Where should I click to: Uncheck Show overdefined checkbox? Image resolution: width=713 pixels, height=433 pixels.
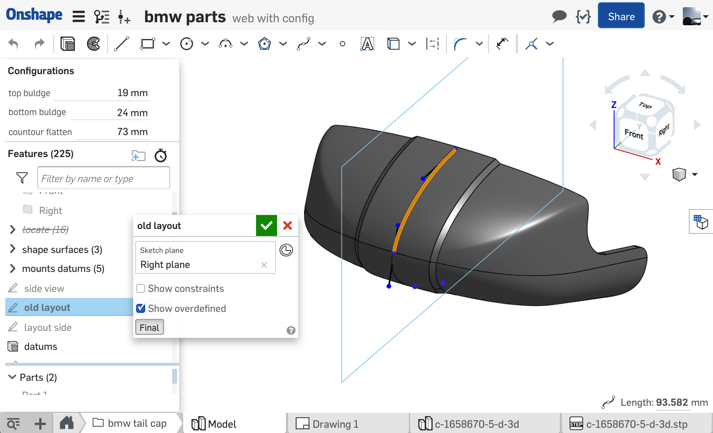pyautogui.click(x=141, y=309)
